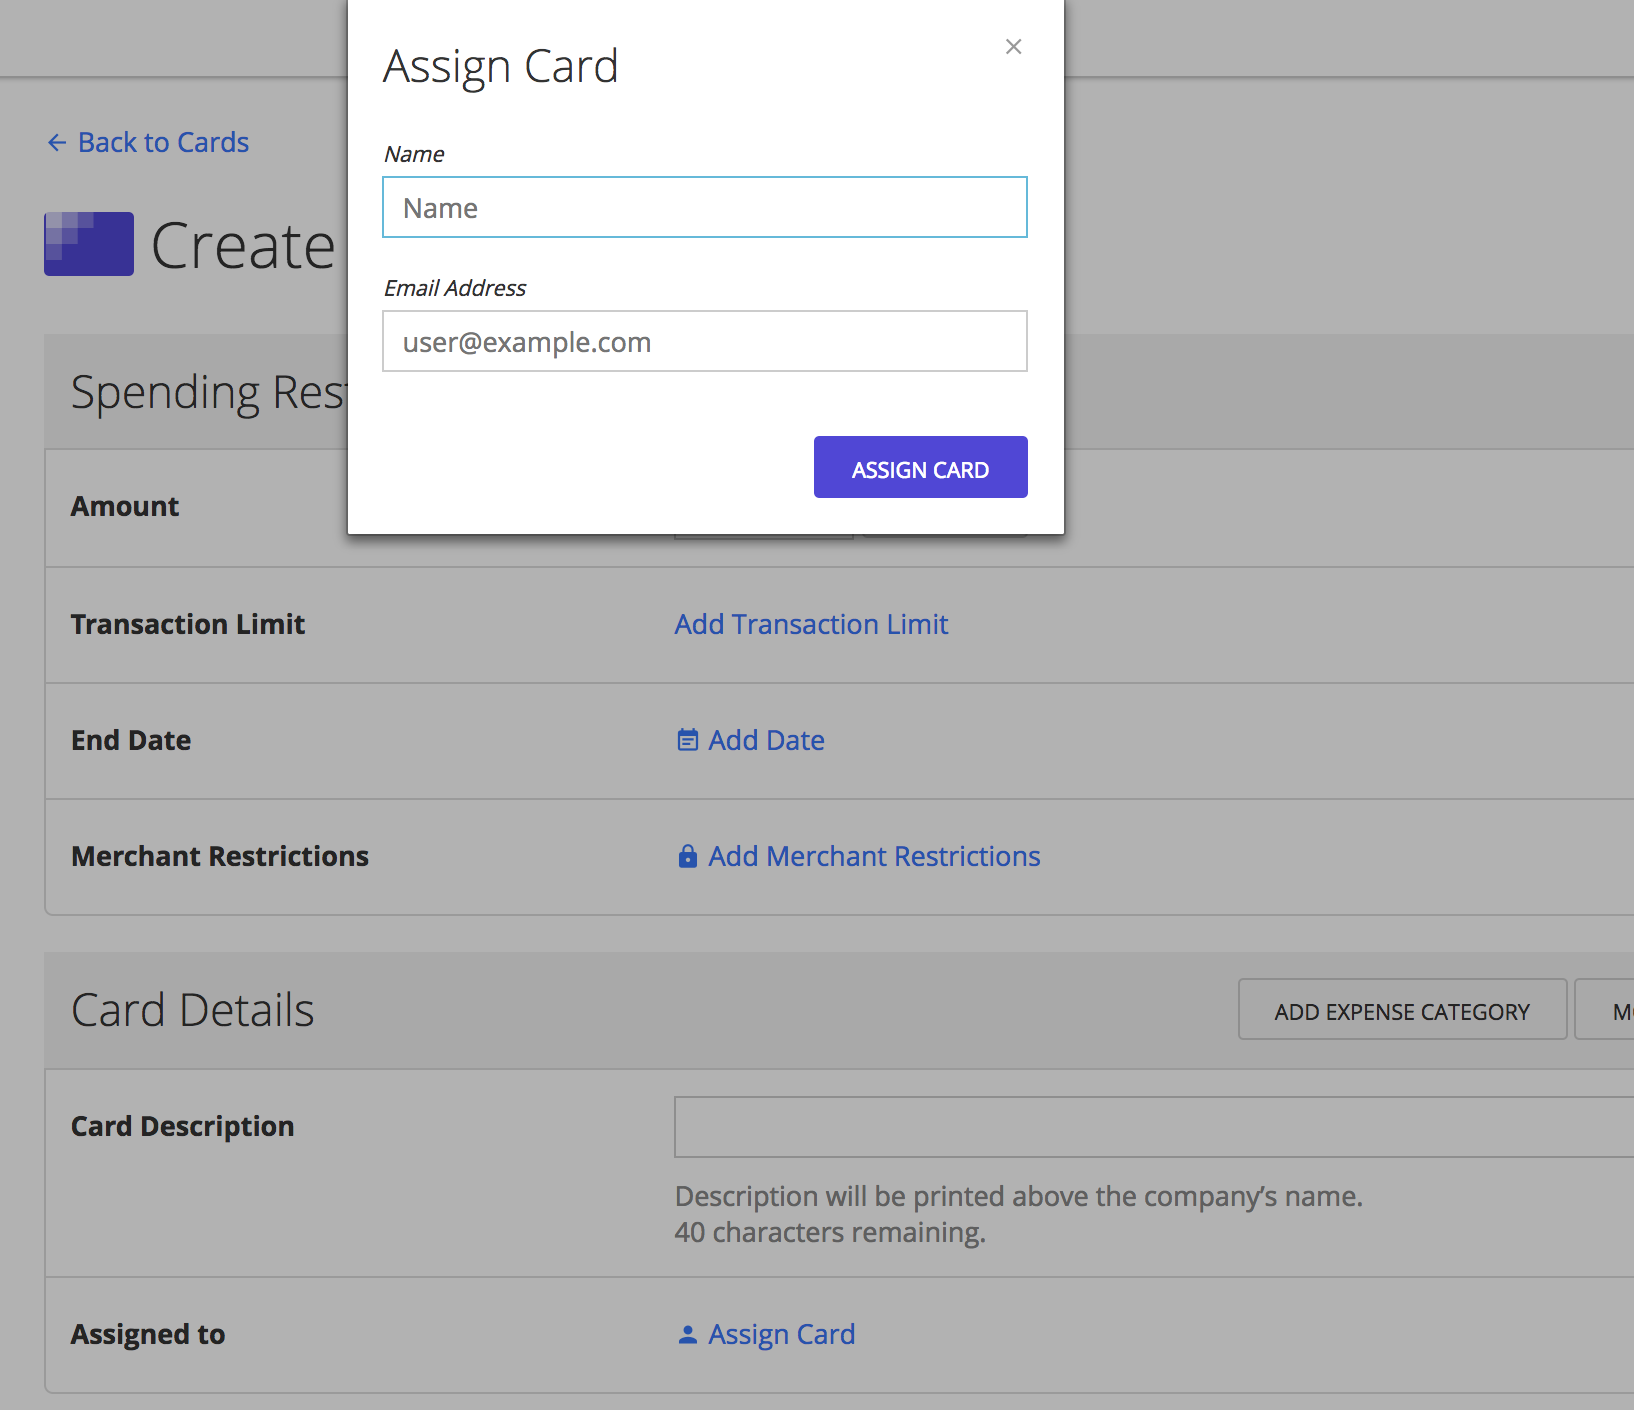Open the Add Transaction Limit link

[x=811, y=625]
